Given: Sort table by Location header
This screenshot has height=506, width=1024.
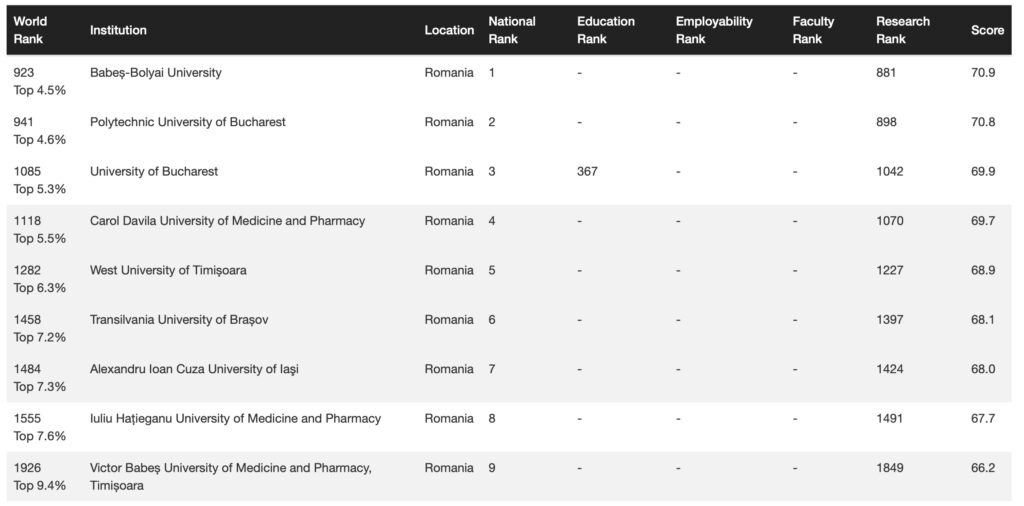Looking at the screenshot, I should [x=449, y=30].
